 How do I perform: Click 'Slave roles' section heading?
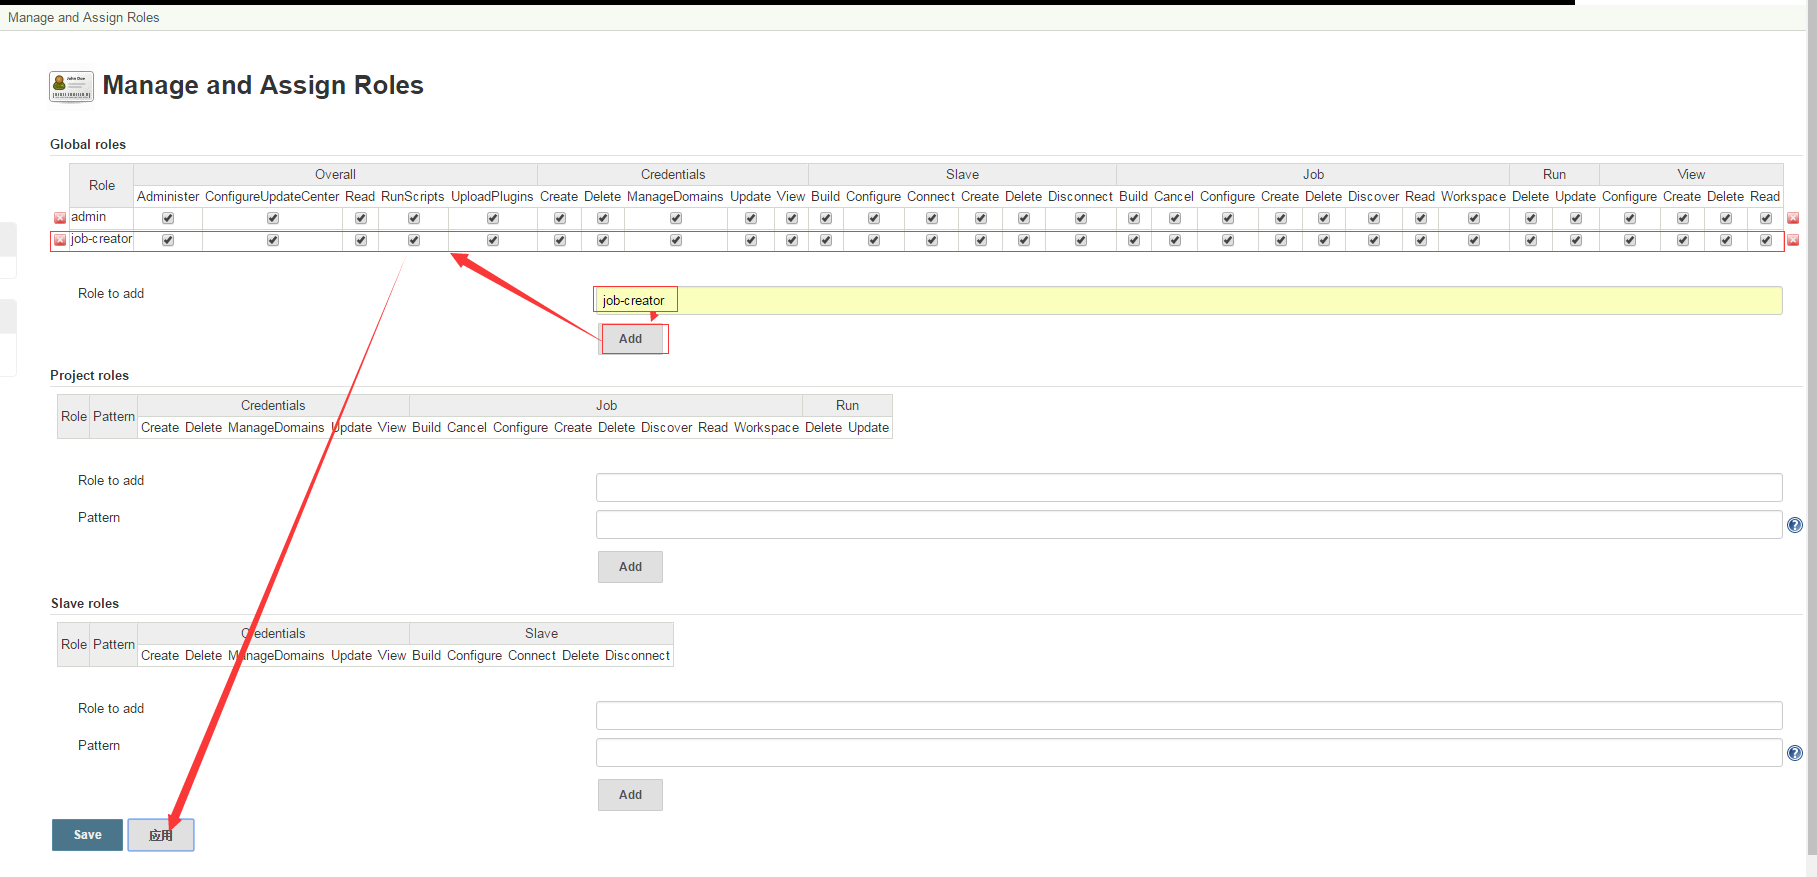pyautogui.click(x=85, y=604)
